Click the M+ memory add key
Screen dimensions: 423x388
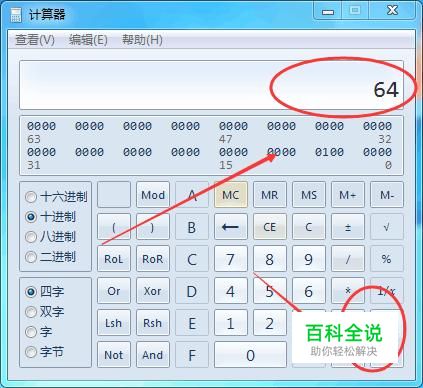(348, 195)
